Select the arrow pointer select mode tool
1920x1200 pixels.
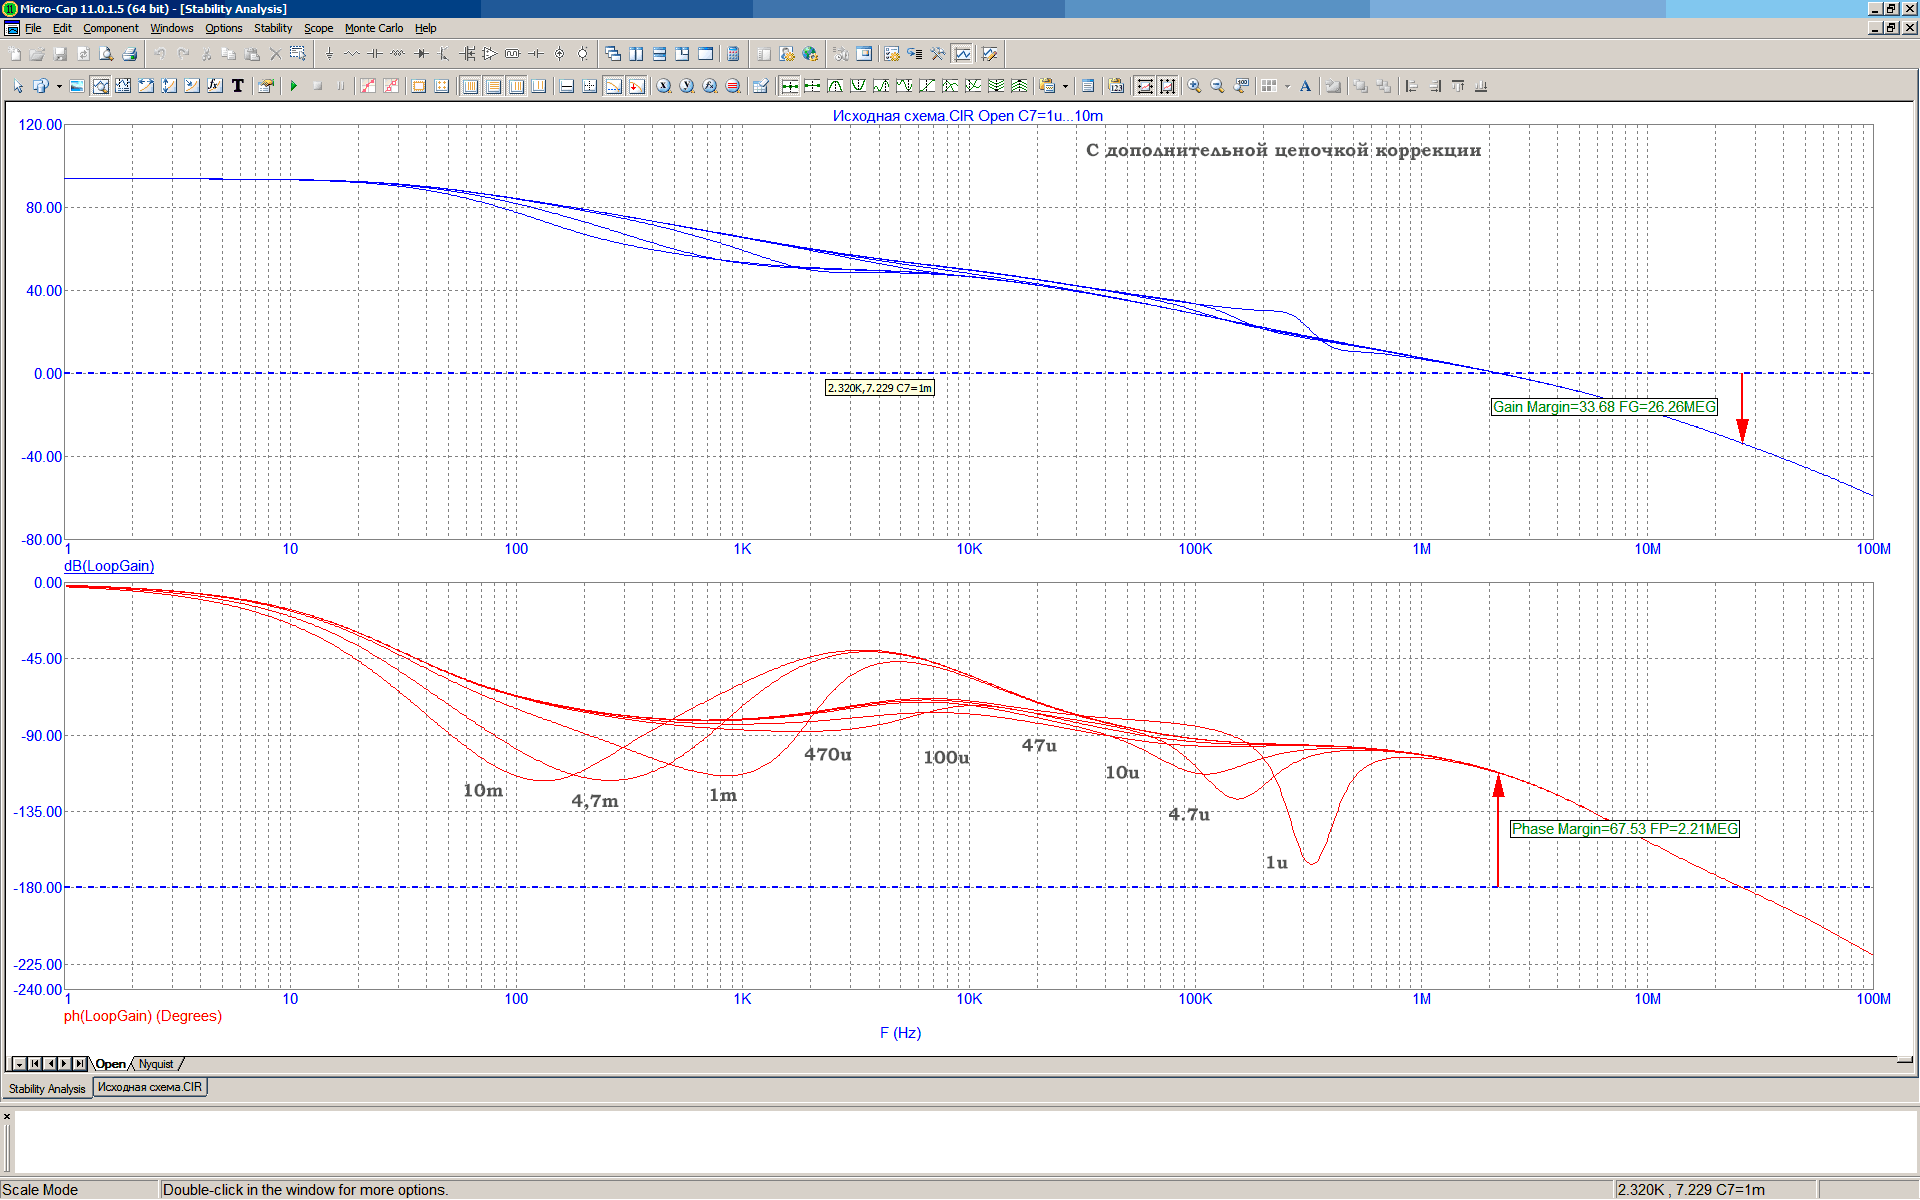(18, 86)
